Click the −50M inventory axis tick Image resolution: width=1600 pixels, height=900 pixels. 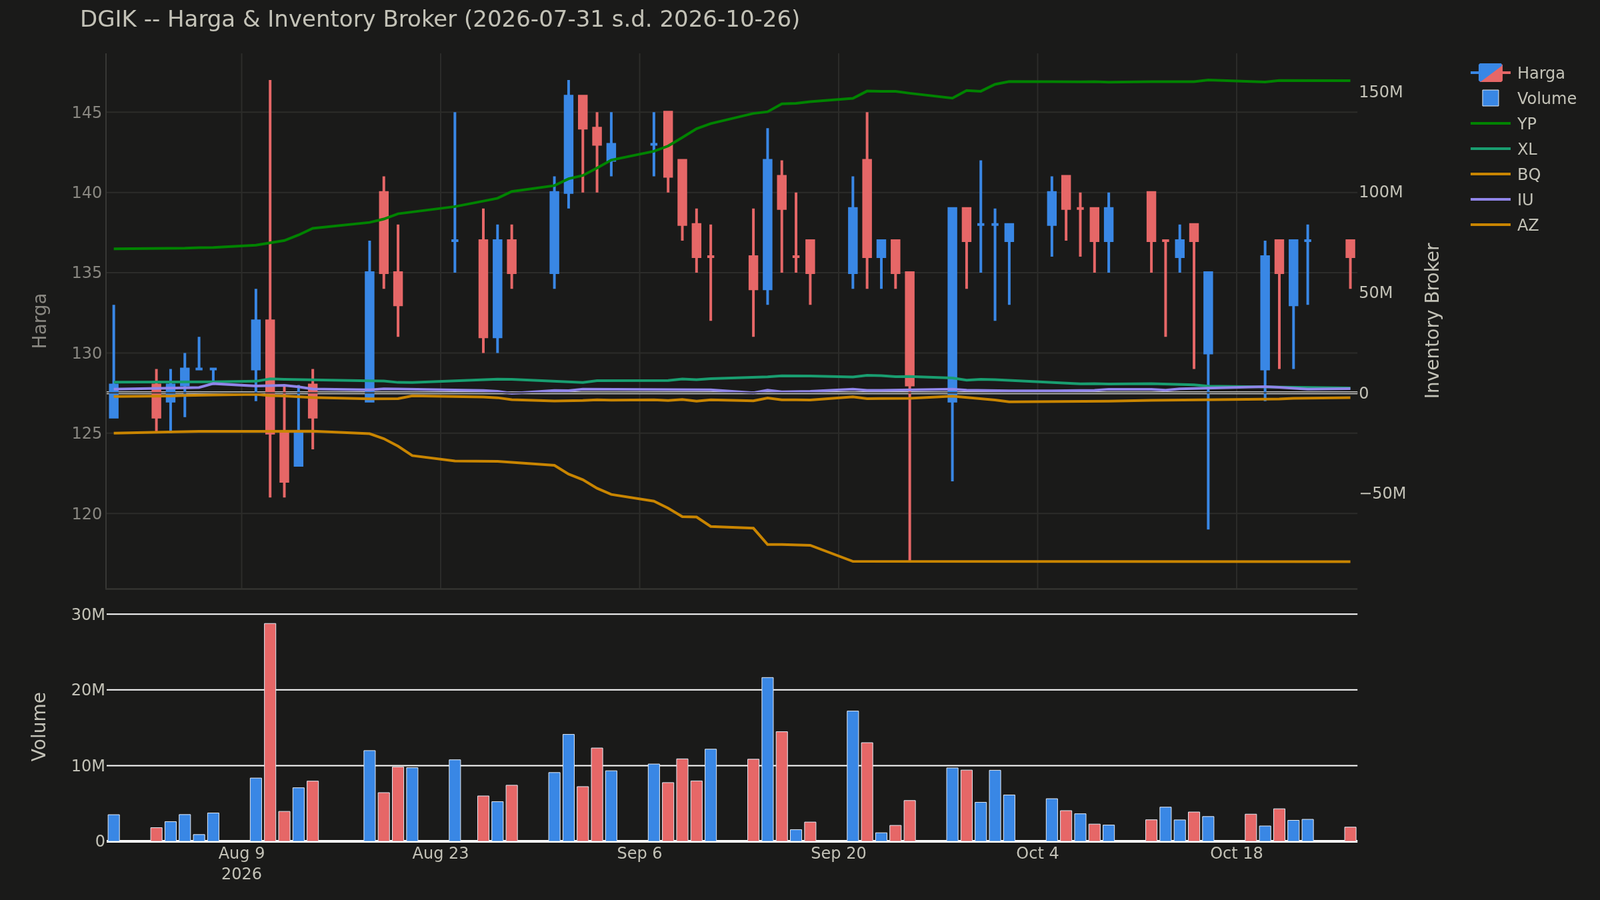(x=1382, y=494)
